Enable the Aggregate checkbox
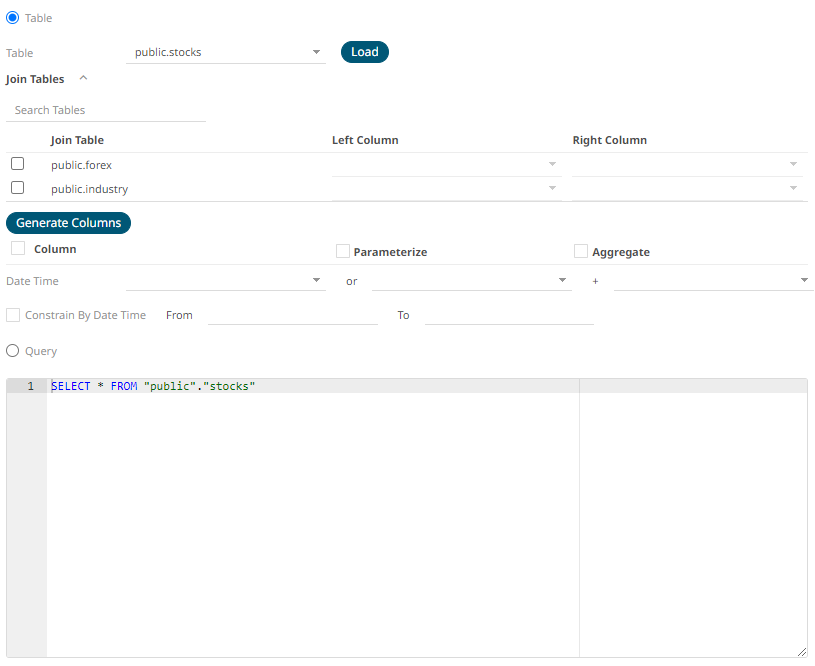The image size is (815, 666). 581,252
